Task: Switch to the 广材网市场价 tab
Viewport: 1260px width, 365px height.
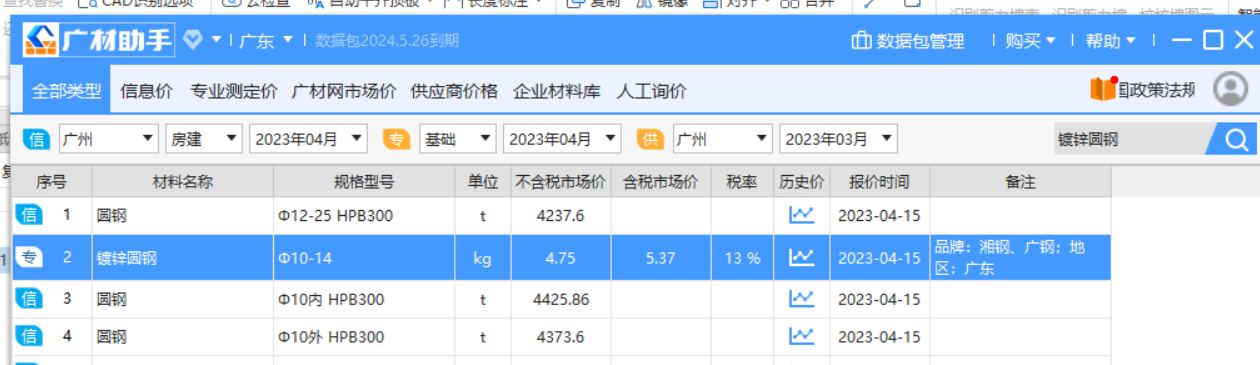Action: point(343,91)
